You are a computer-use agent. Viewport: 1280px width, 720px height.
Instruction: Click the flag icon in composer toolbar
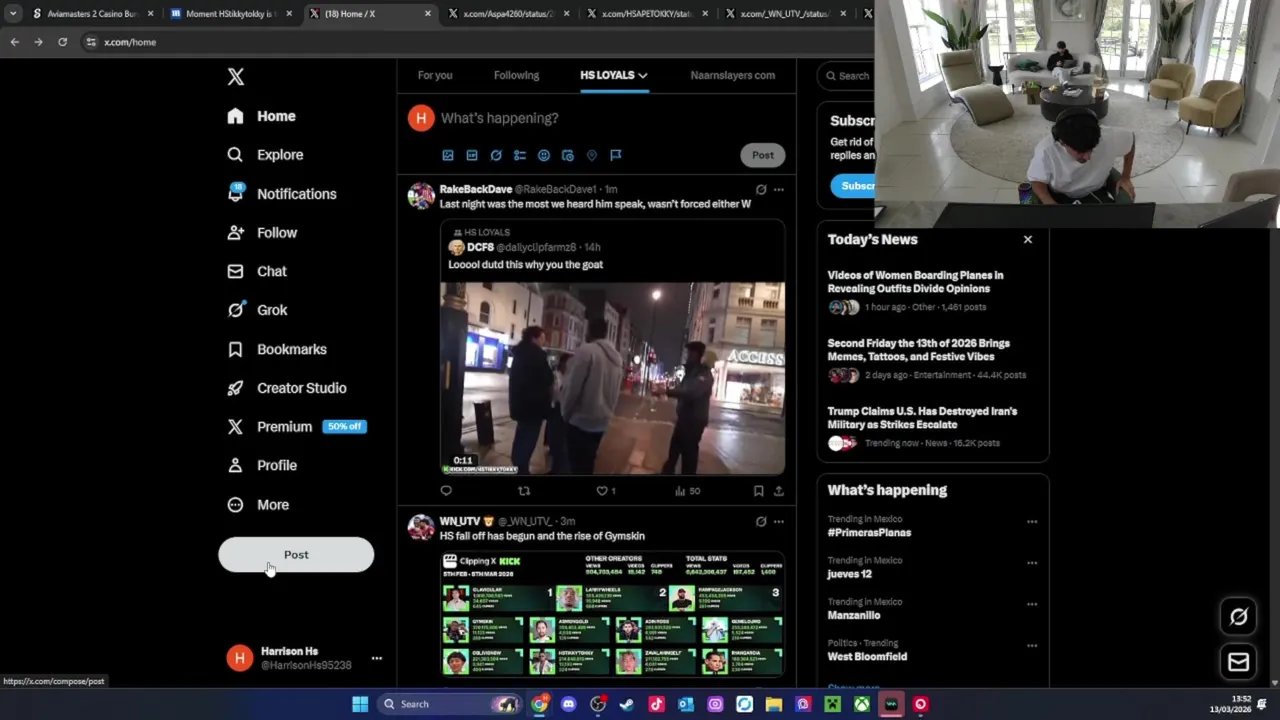click(616, 155)
